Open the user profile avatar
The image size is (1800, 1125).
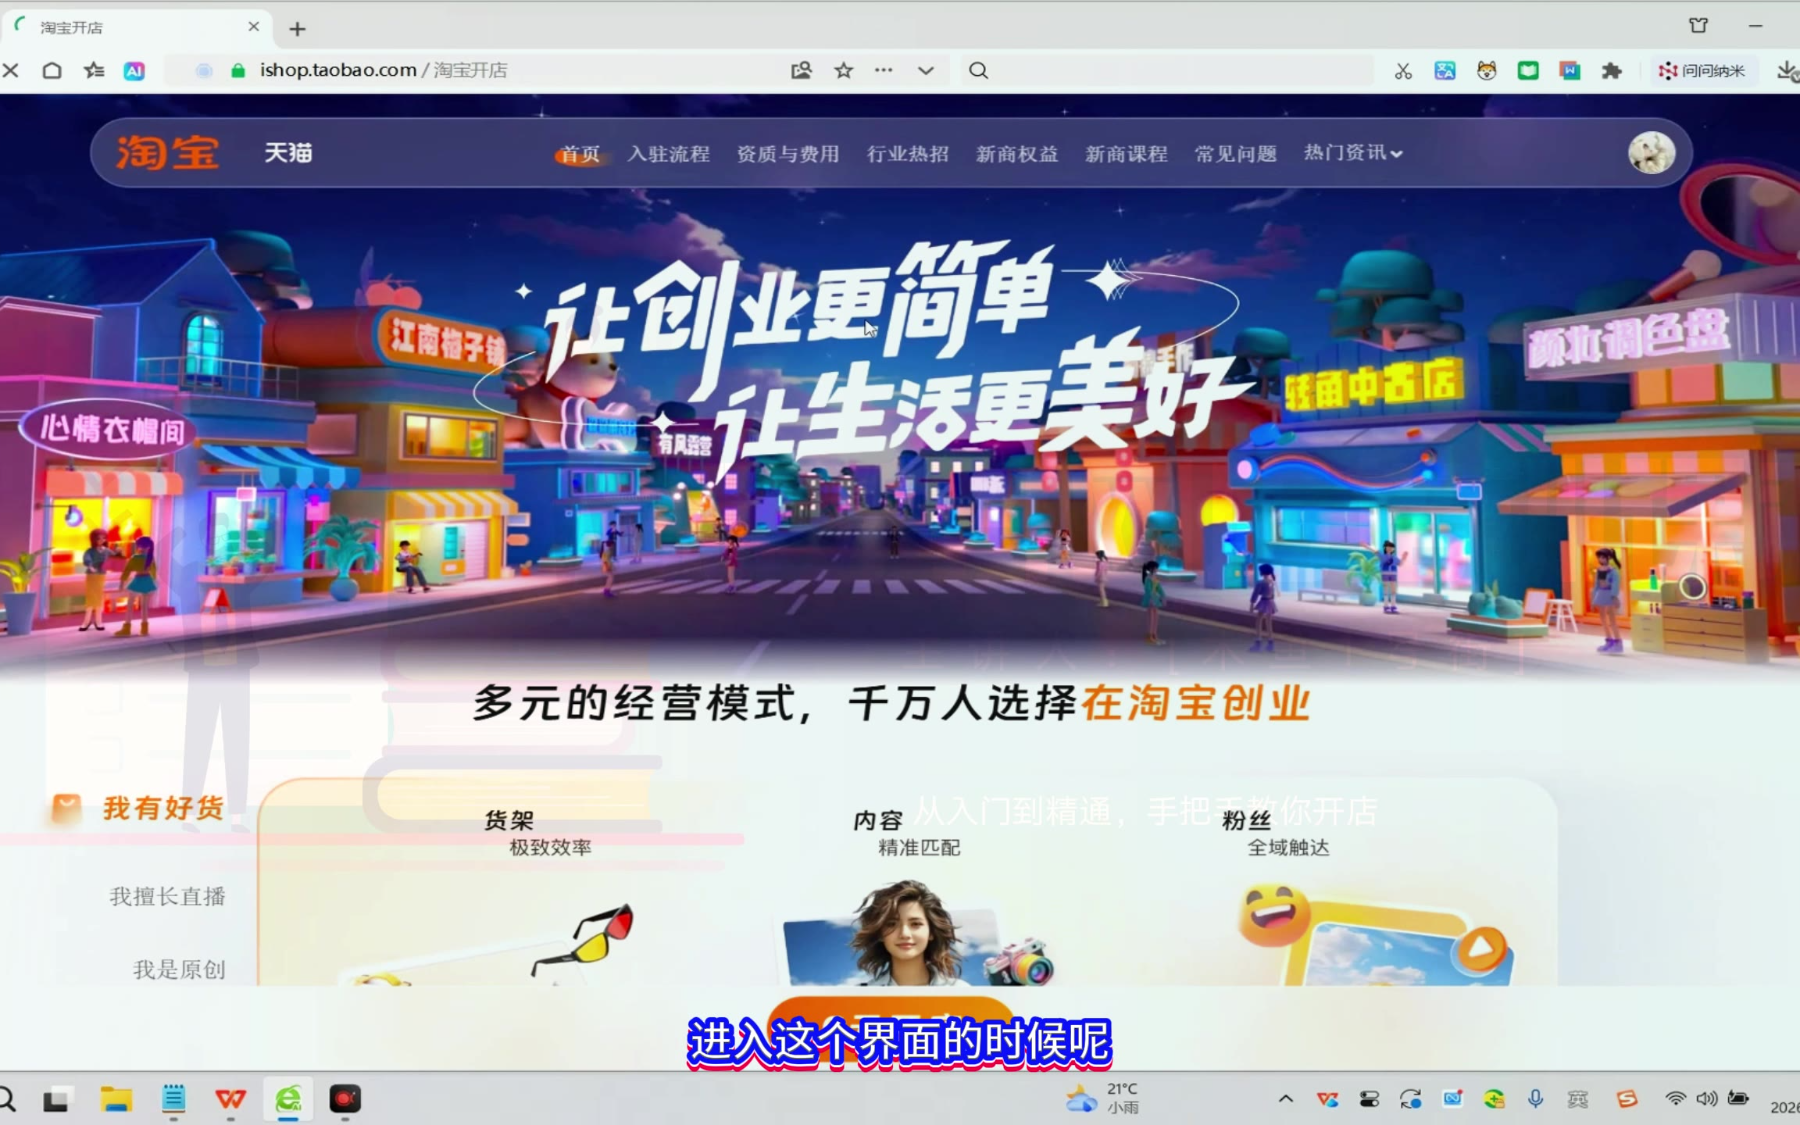point(1651,153)
